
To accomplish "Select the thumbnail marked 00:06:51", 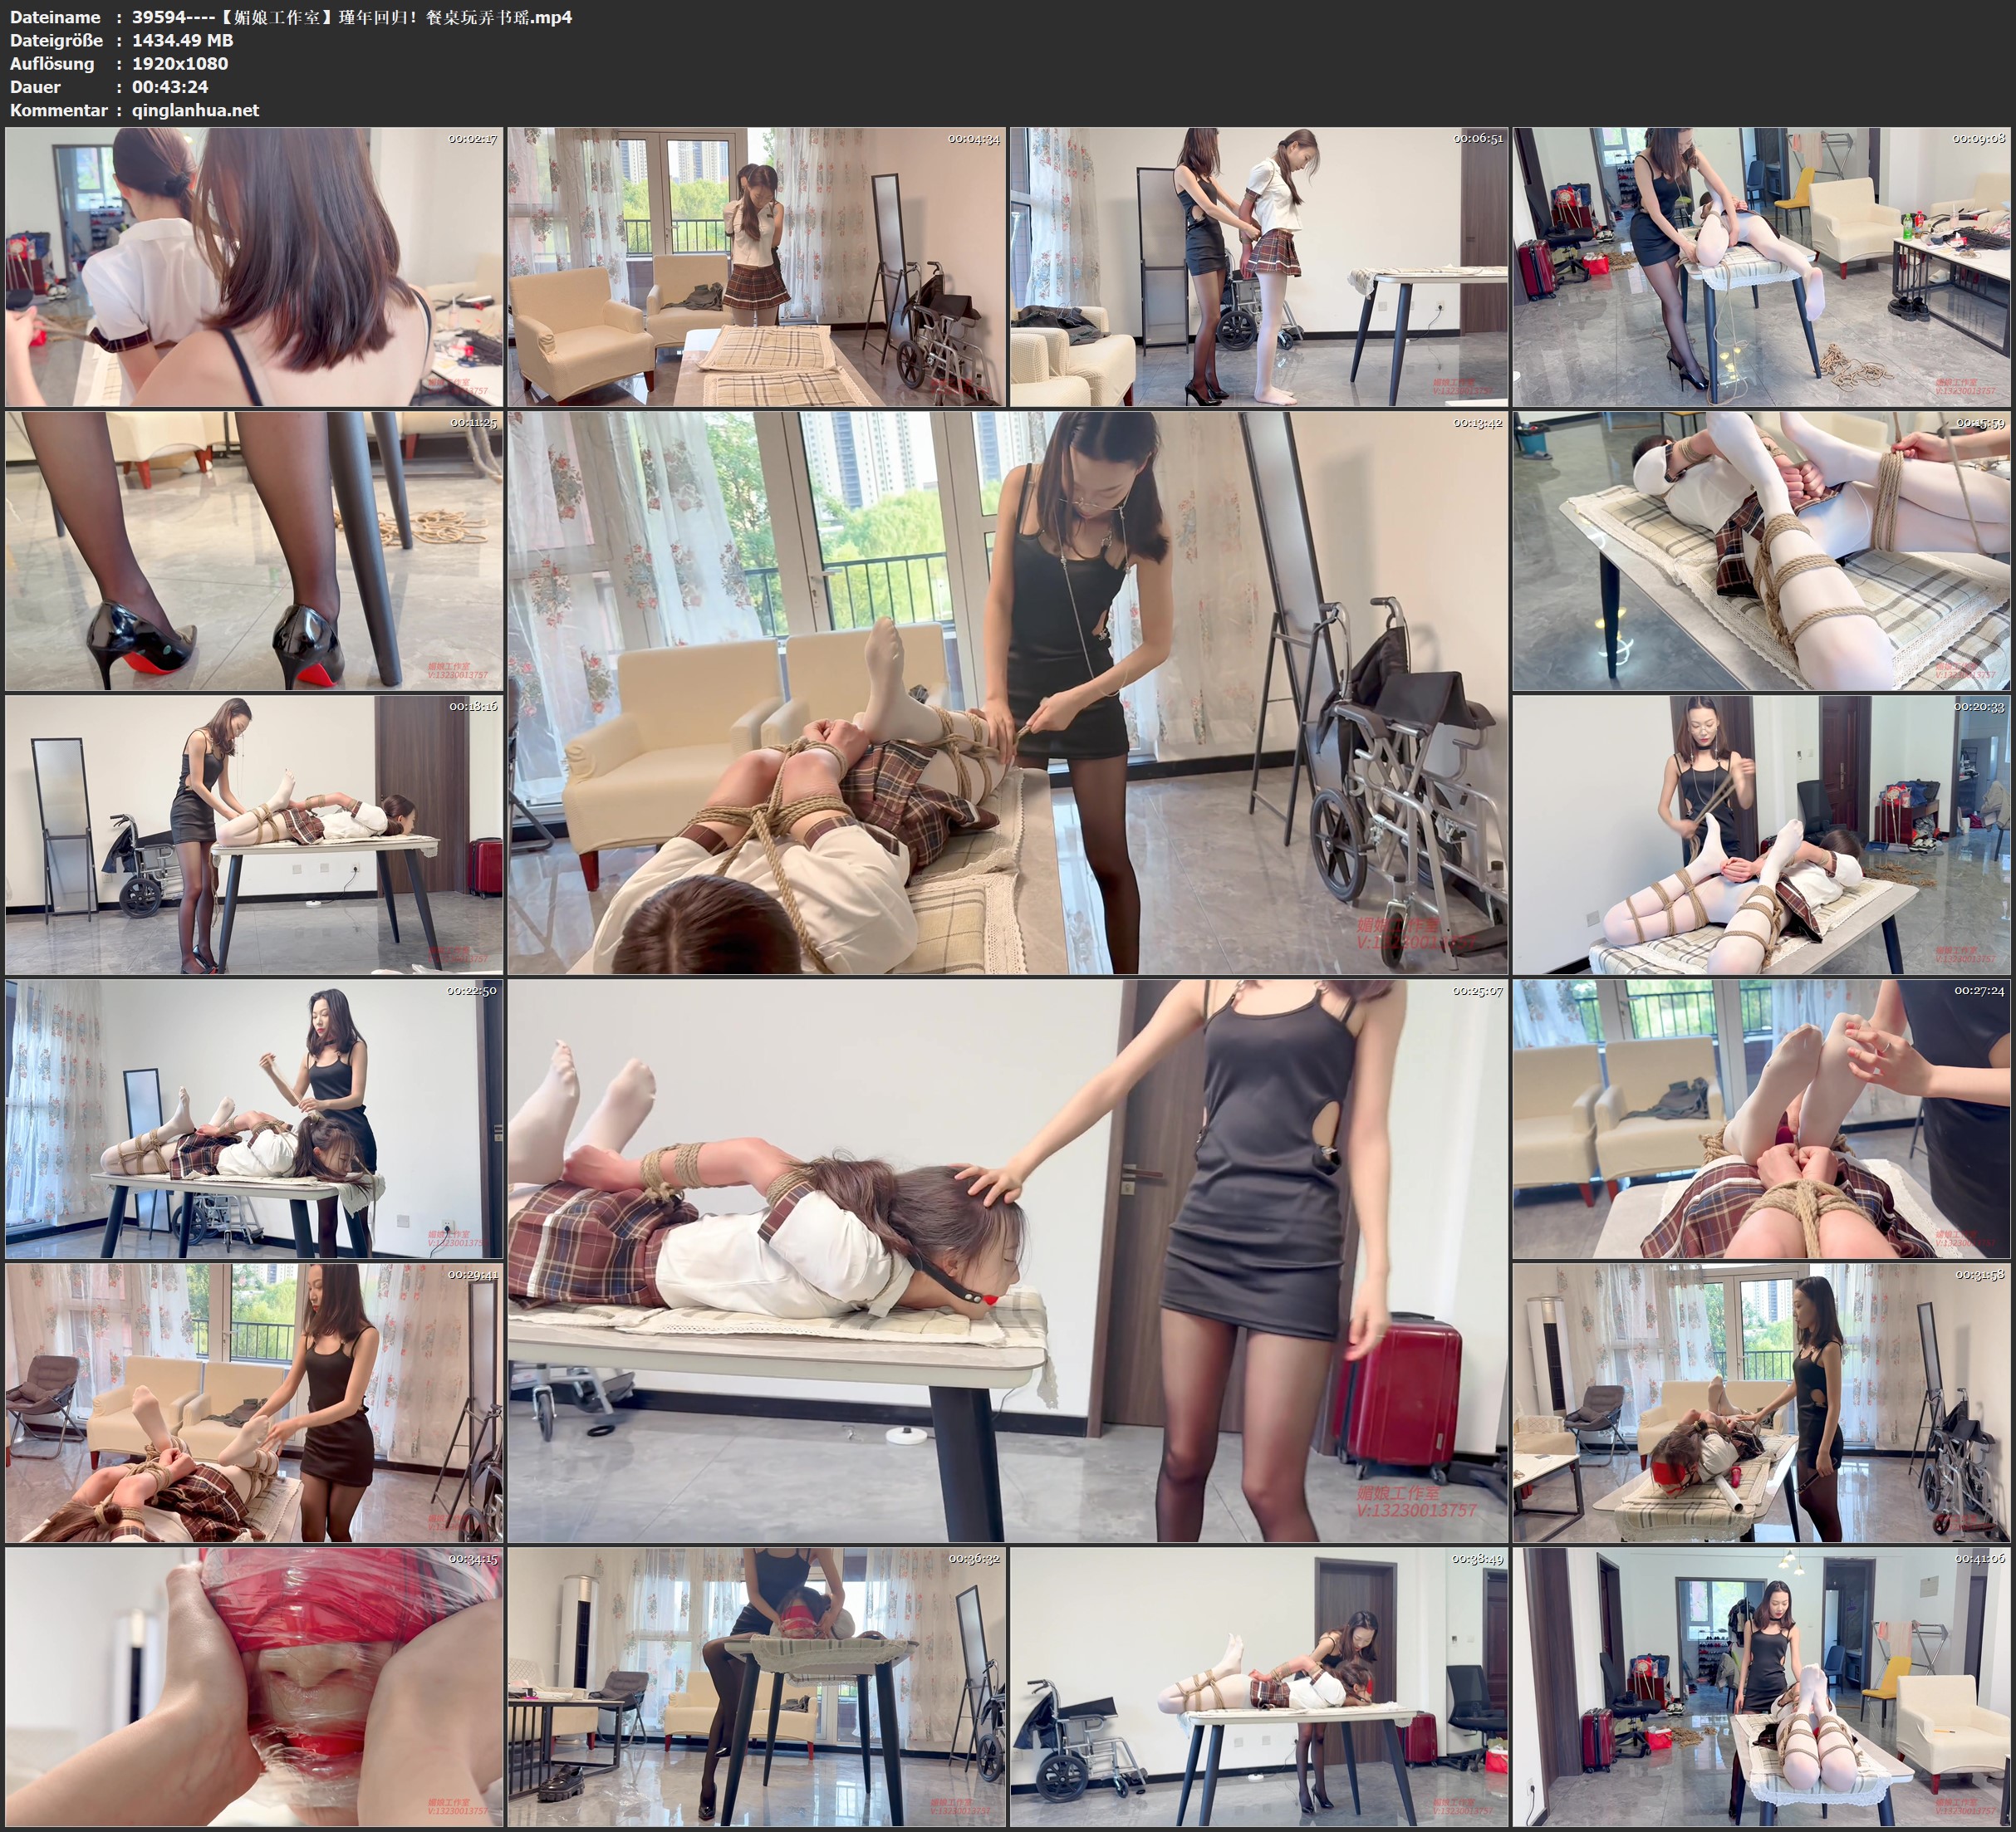I will click(1258, 266).
